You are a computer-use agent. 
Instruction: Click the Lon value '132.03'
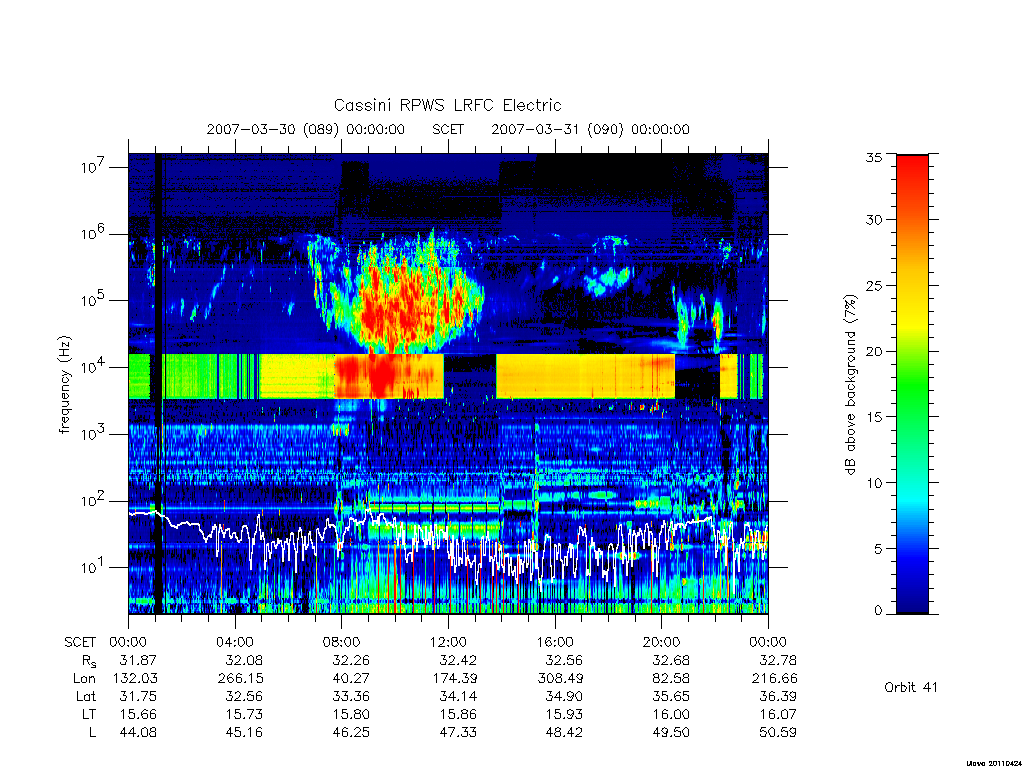[135, 679]
